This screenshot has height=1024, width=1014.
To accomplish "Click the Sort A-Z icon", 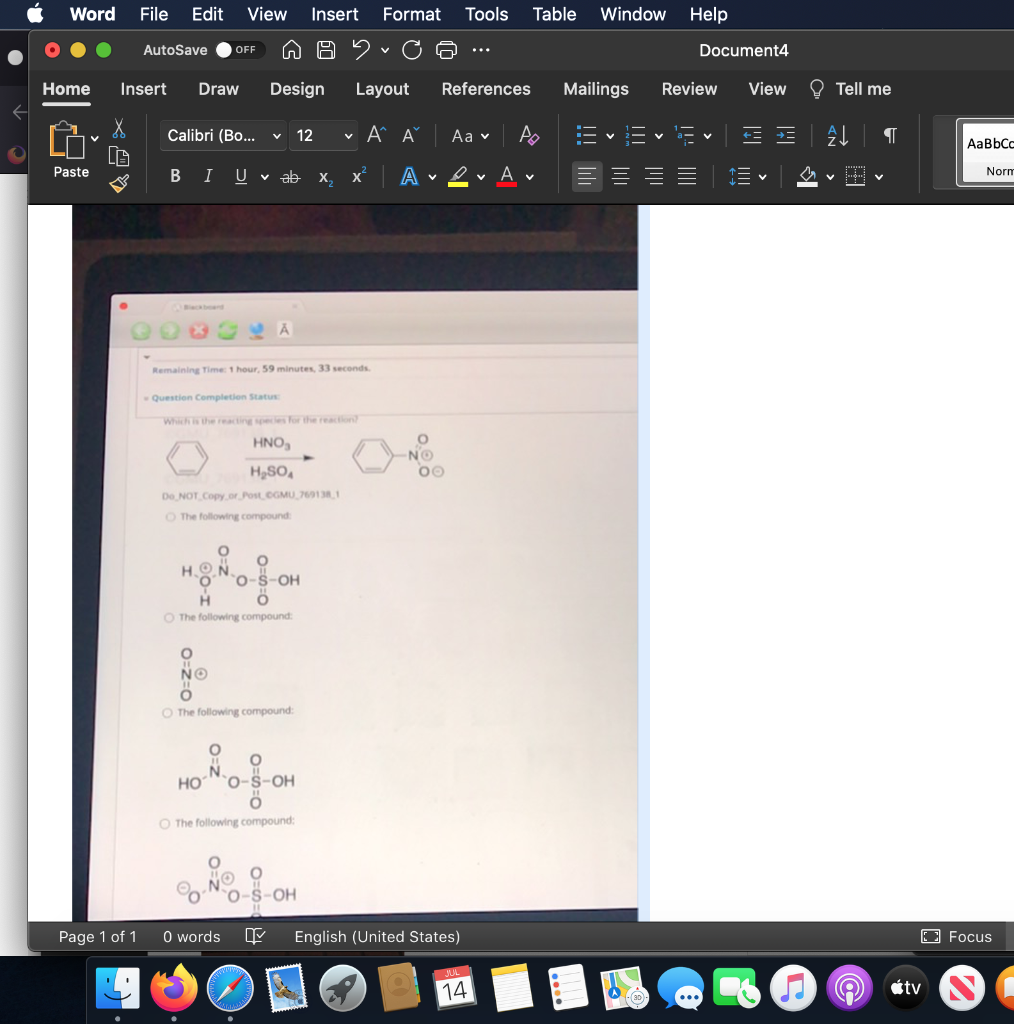I will coord(839,135).
